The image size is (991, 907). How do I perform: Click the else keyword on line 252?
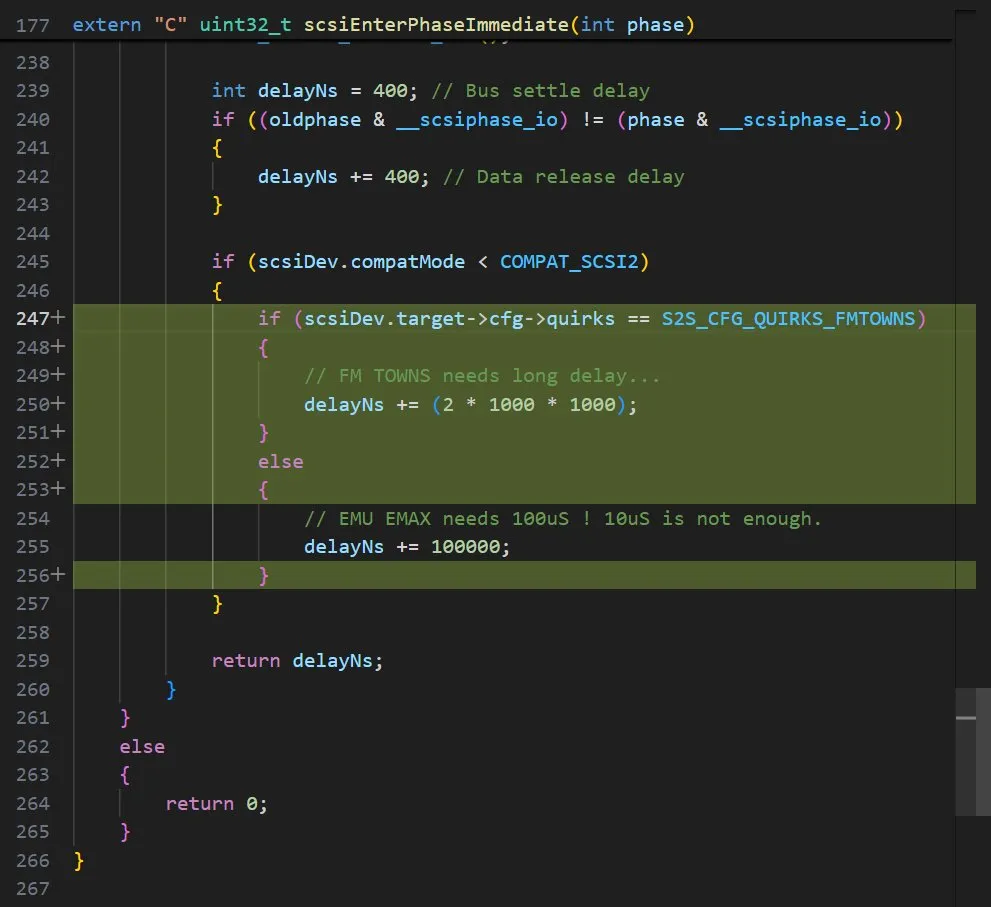(x=281, y=461)
